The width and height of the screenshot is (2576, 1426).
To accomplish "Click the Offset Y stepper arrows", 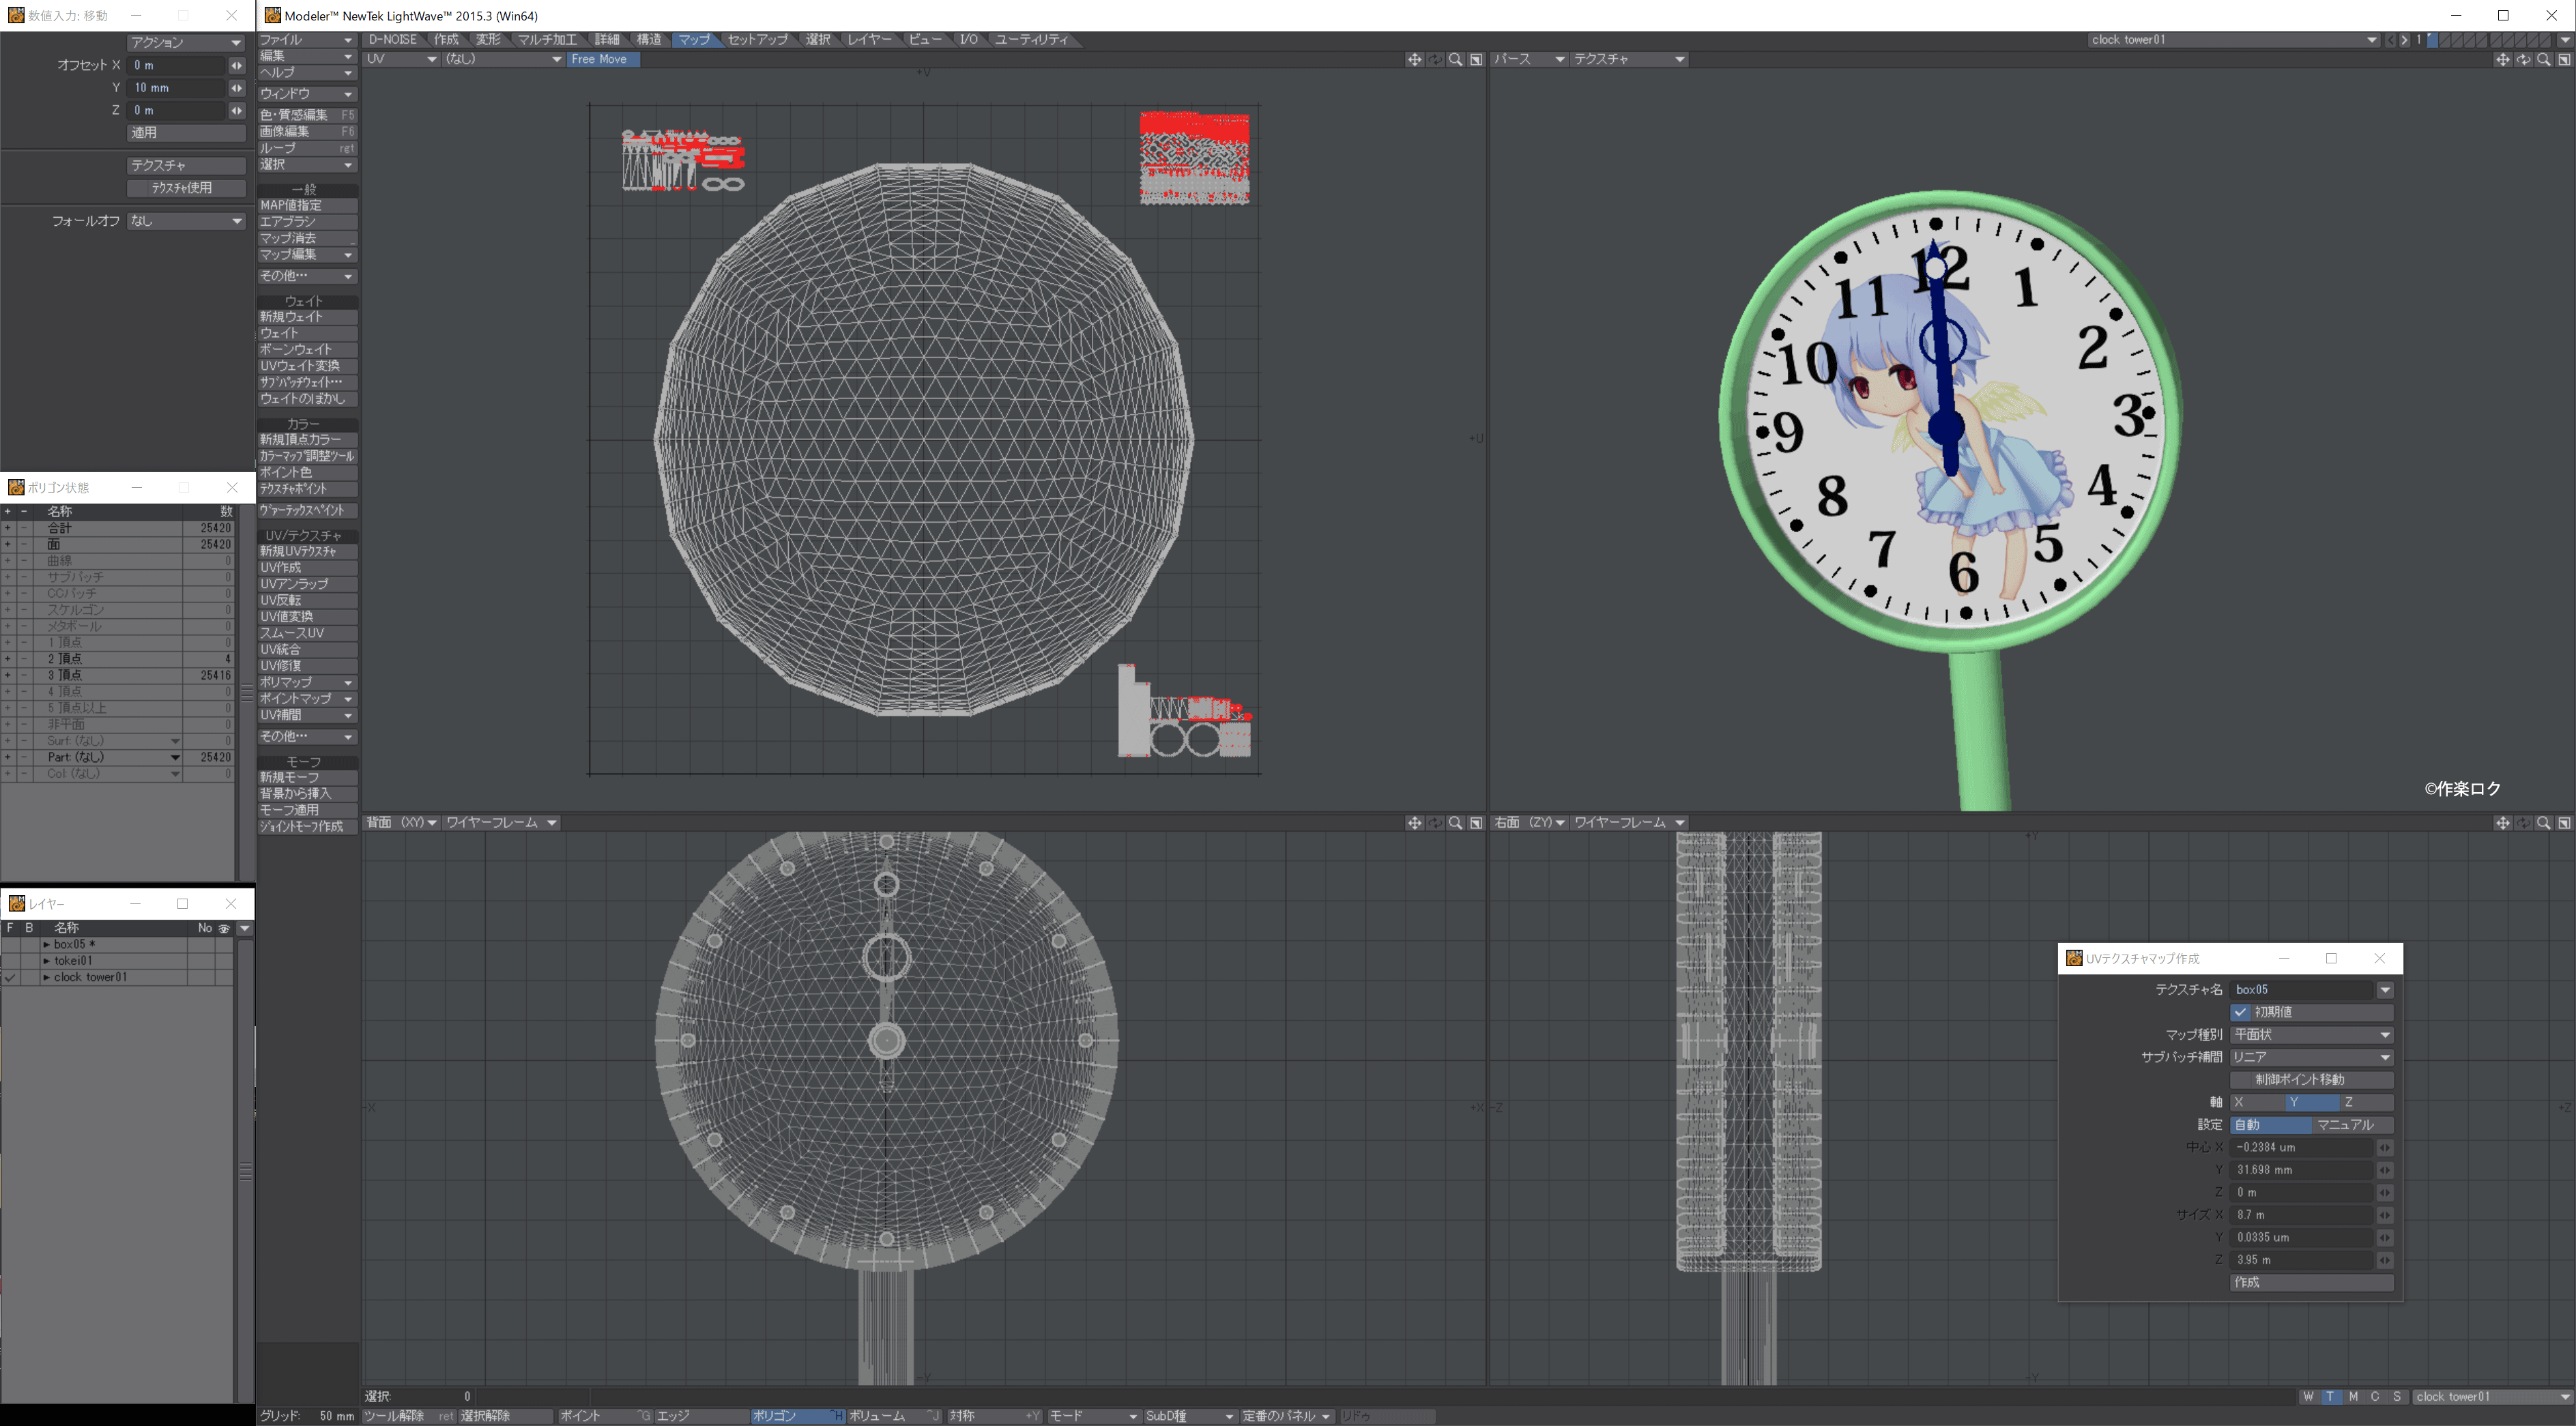I will [237, 88].
